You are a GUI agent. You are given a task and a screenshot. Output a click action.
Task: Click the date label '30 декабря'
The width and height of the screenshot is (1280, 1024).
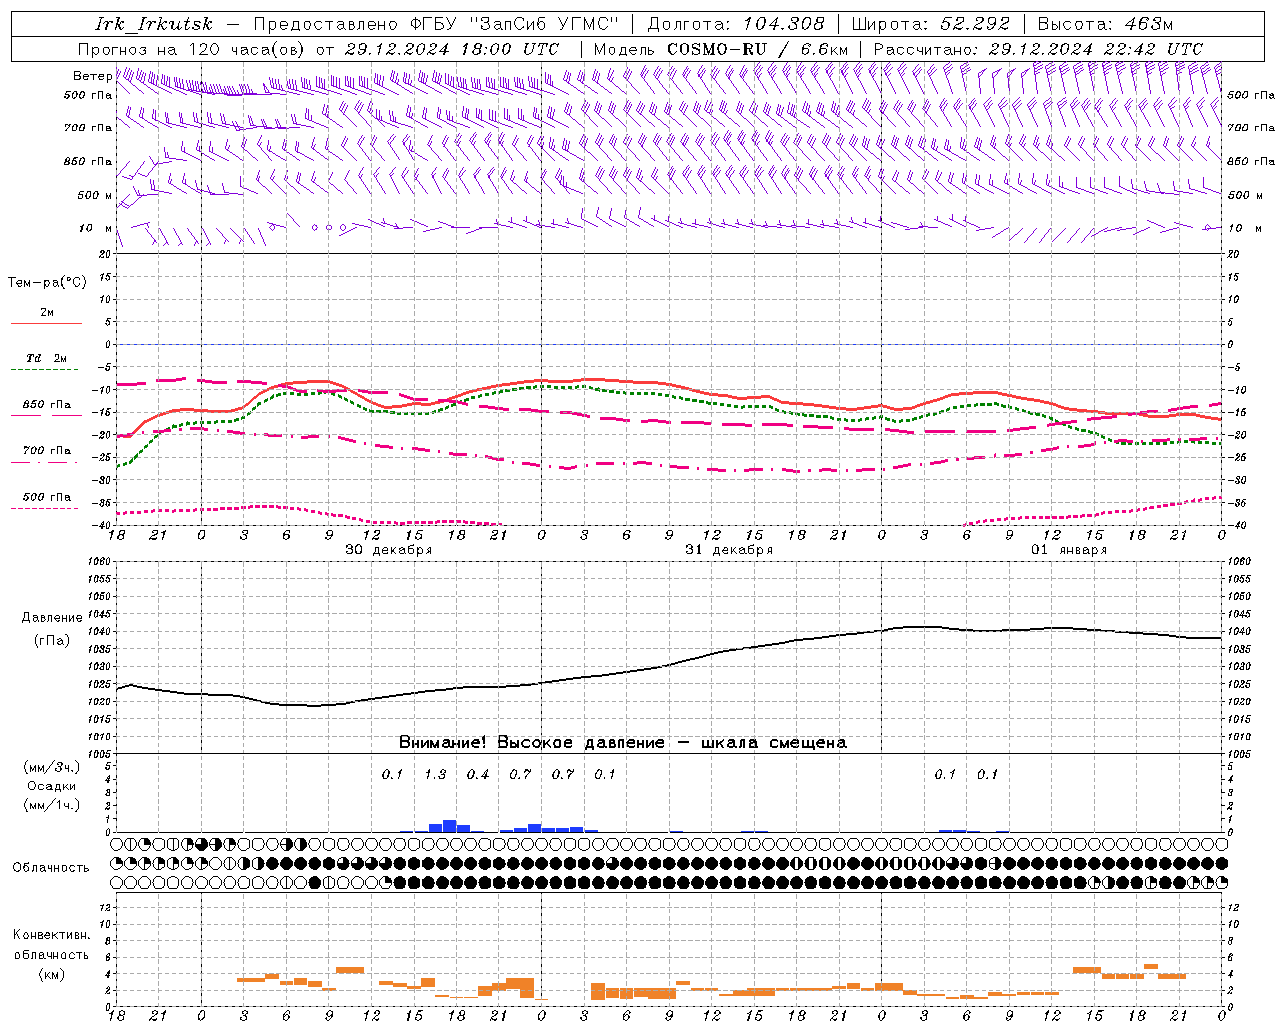point(389,550)
